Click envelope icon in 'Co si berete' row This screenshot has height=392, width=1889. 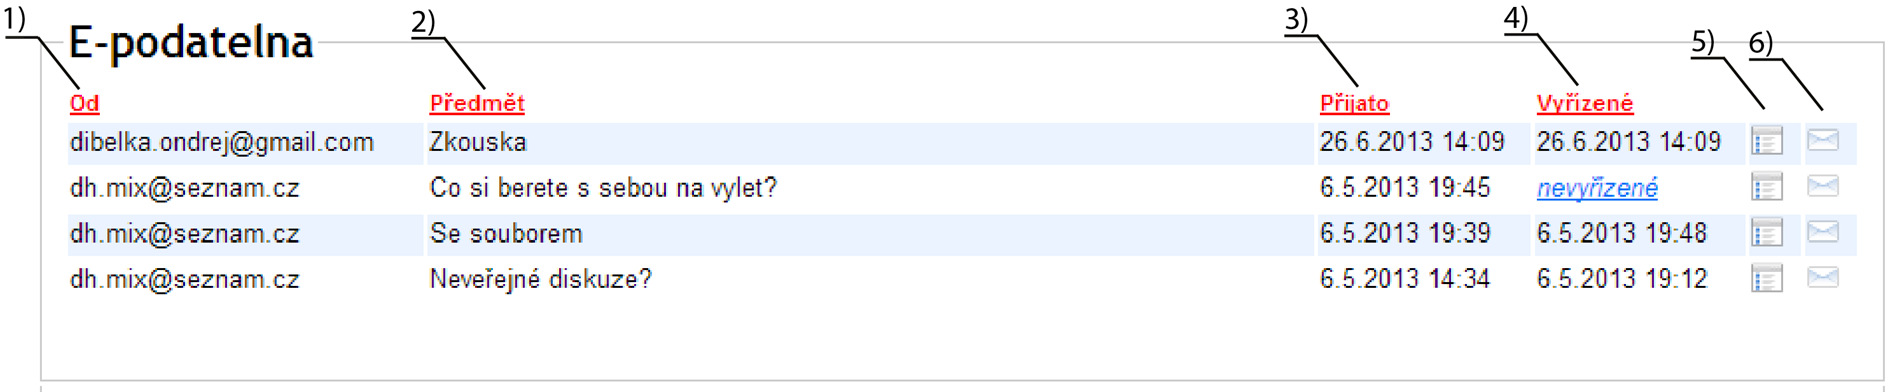[x=1823, y=186]
